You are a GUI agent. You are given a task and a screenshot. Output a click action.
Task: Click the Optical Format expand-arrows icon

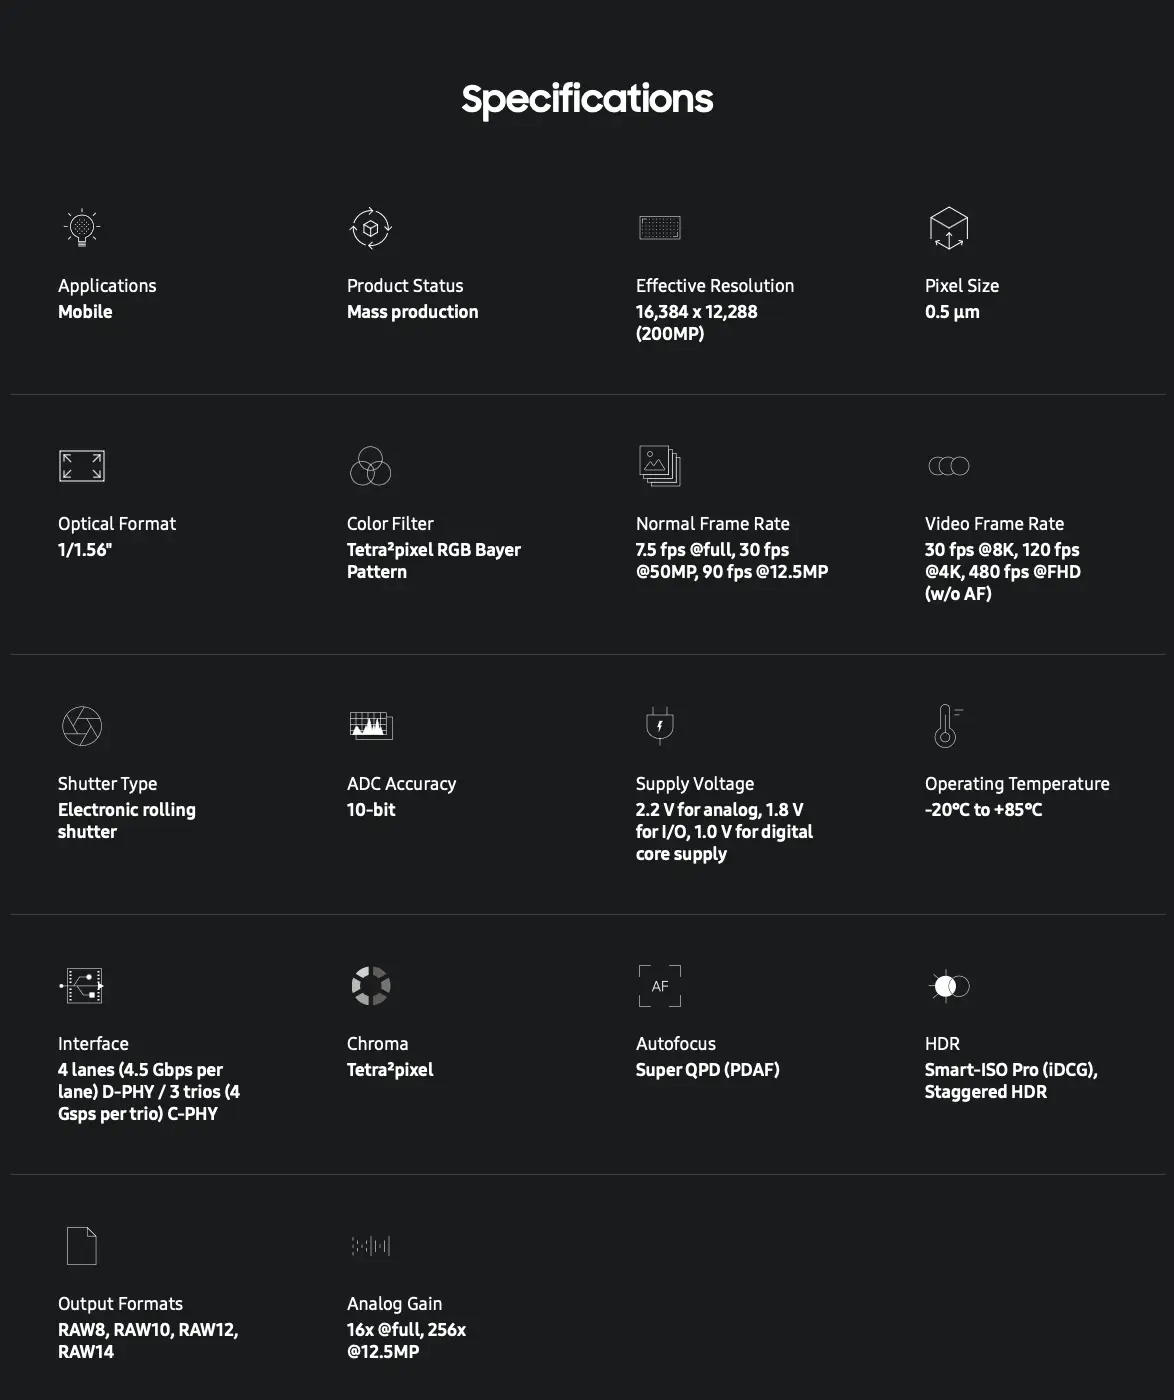point(81,466)
